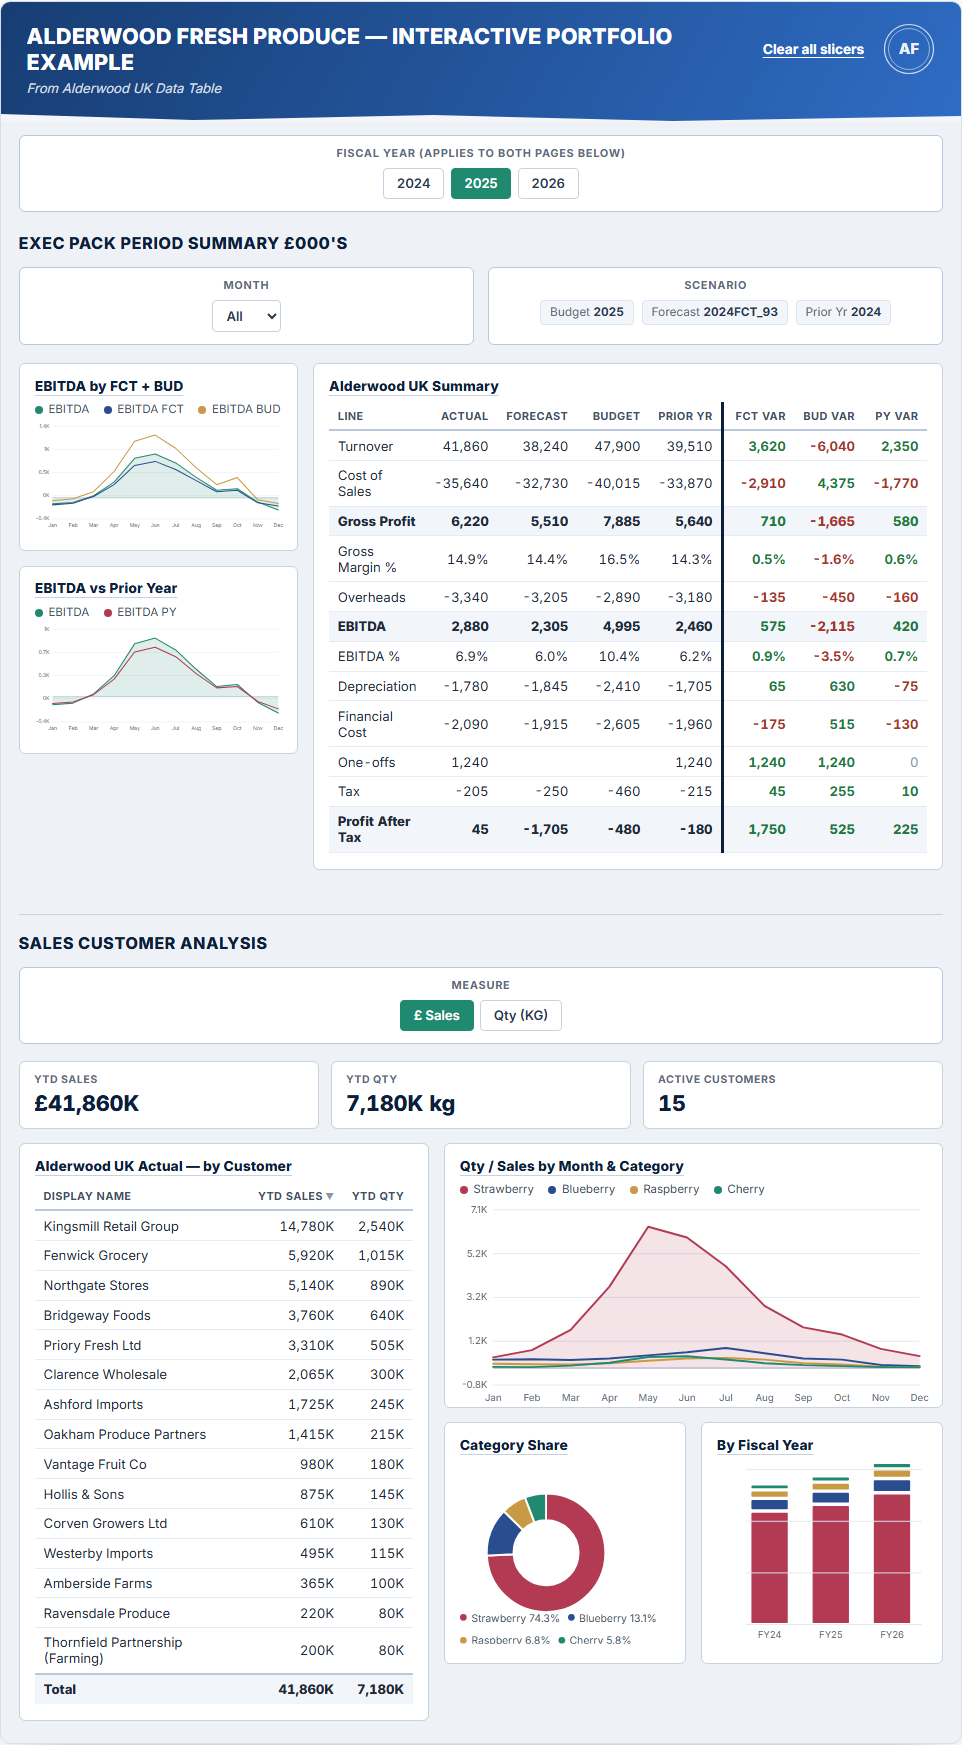962x1745 pixels.
Task: Click the EBITDA PY legend item
Action: pyautogui.click(x=140, y=612)
